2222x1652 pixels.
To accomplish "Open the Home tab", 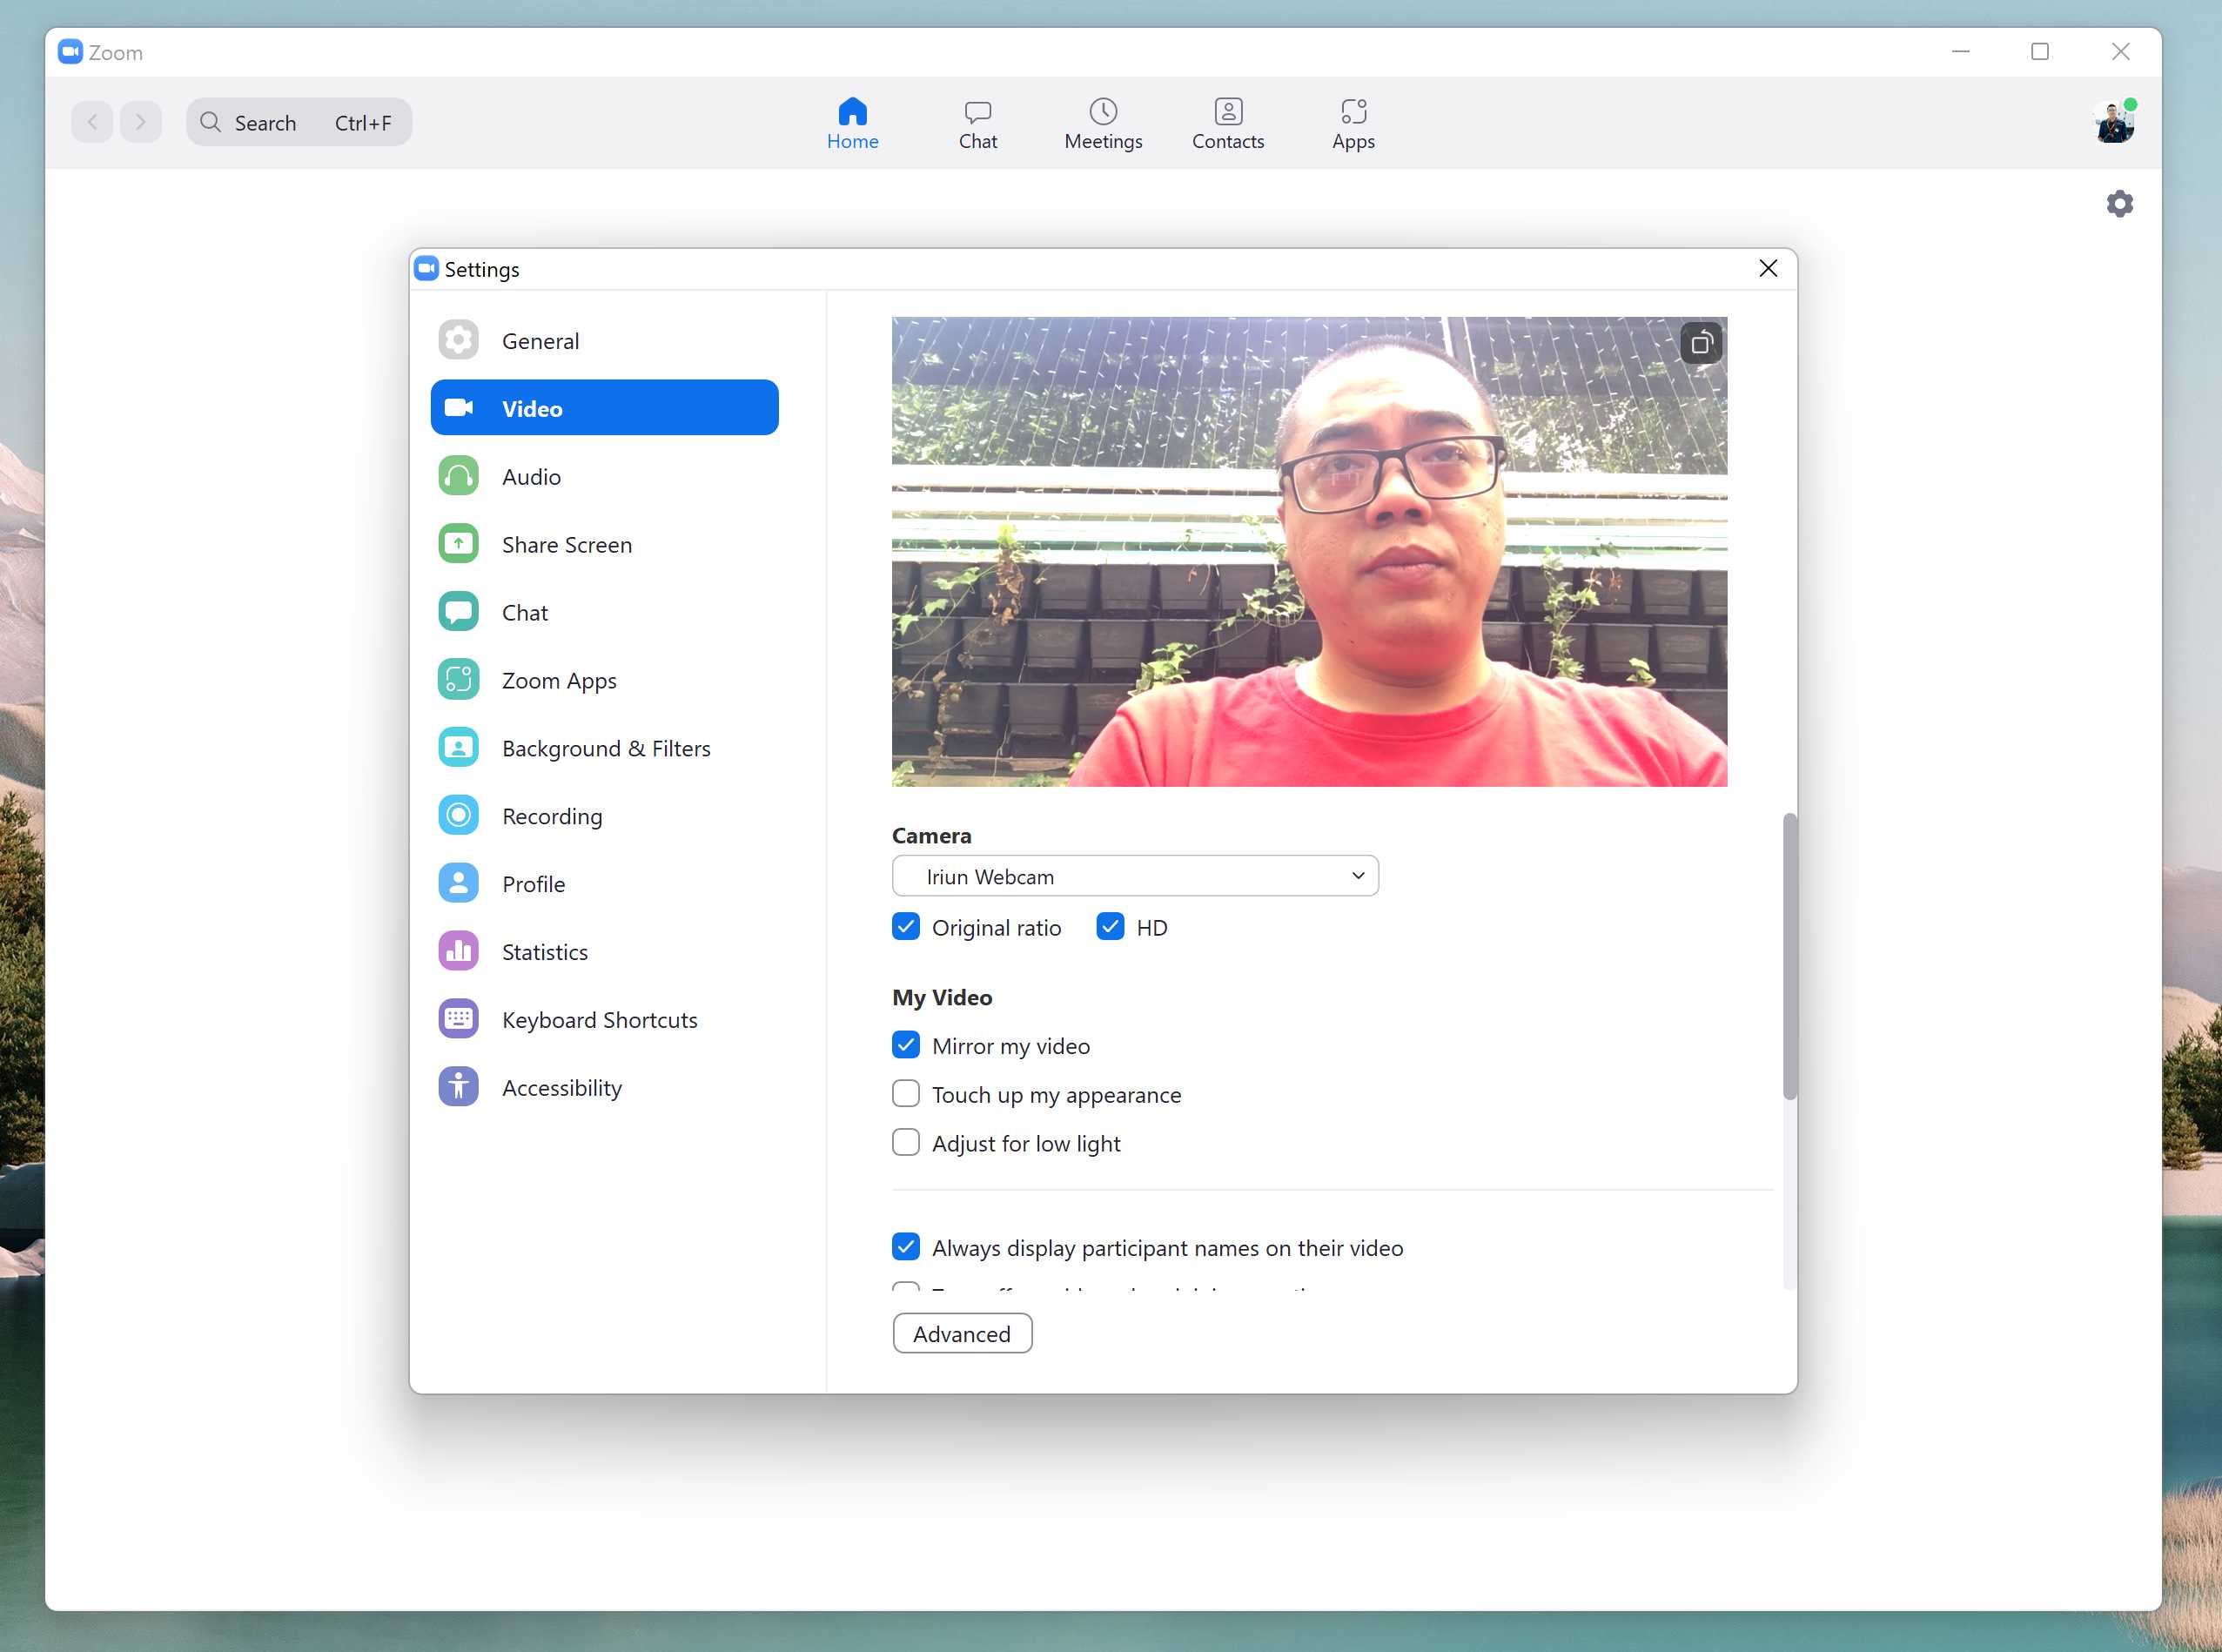I will pyautogui.click(x=852, y=123).
